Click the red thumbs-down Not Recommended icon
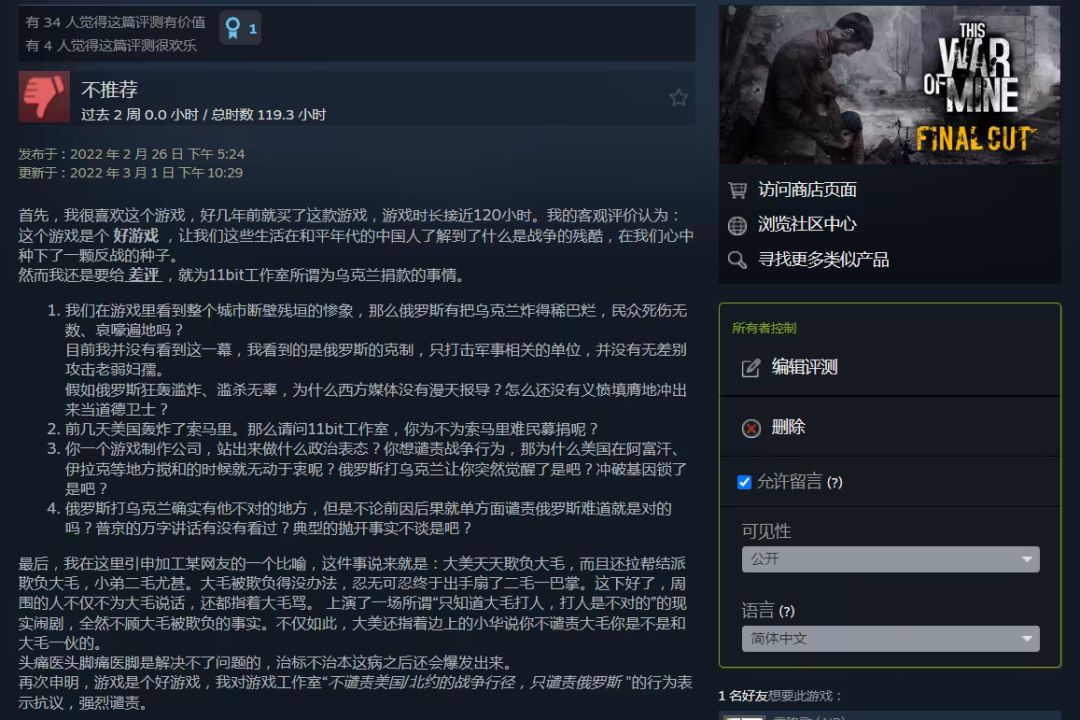This screenshot has height=720, width=1080. tap(44, 96)
